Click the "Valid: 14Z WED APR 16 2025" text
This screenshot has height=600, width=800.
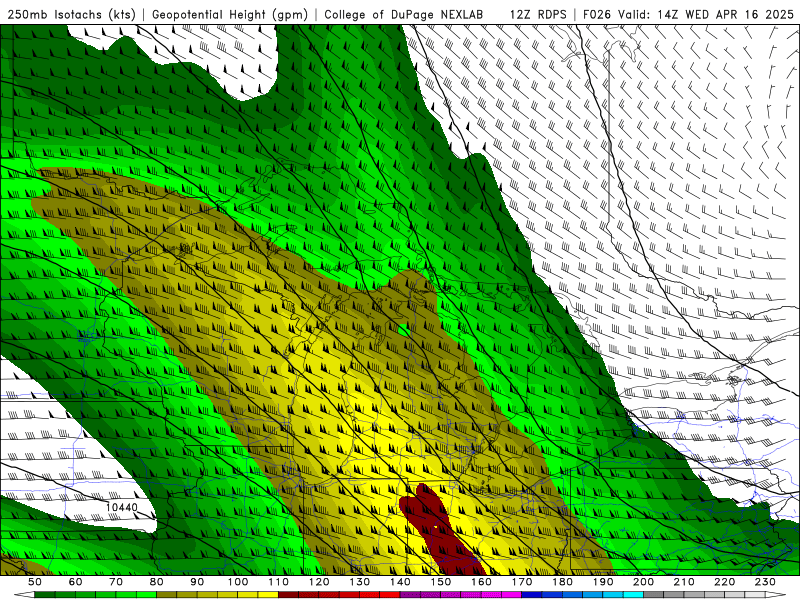point(706,15)
